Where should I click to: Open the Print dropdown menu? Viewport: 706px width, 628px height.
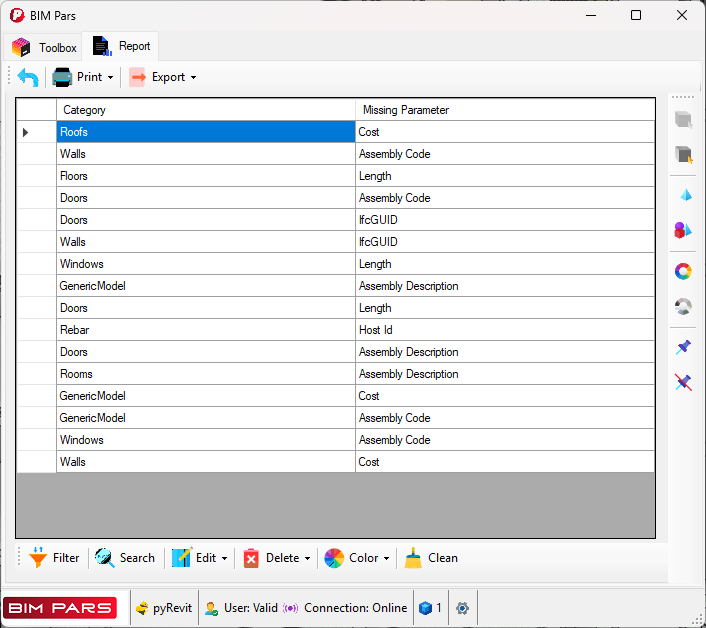[84, 77]
